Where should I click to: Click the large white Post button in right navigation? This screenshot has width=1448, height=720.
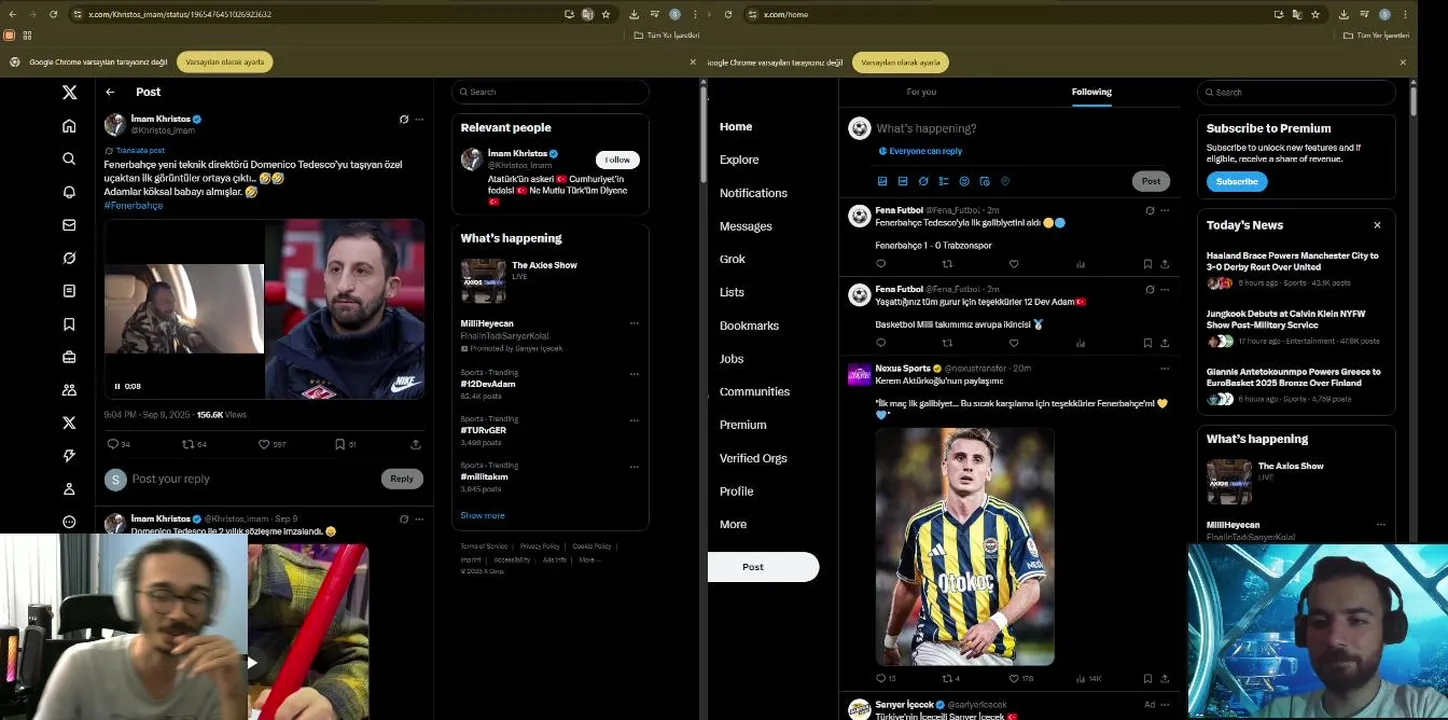point(763,567)
